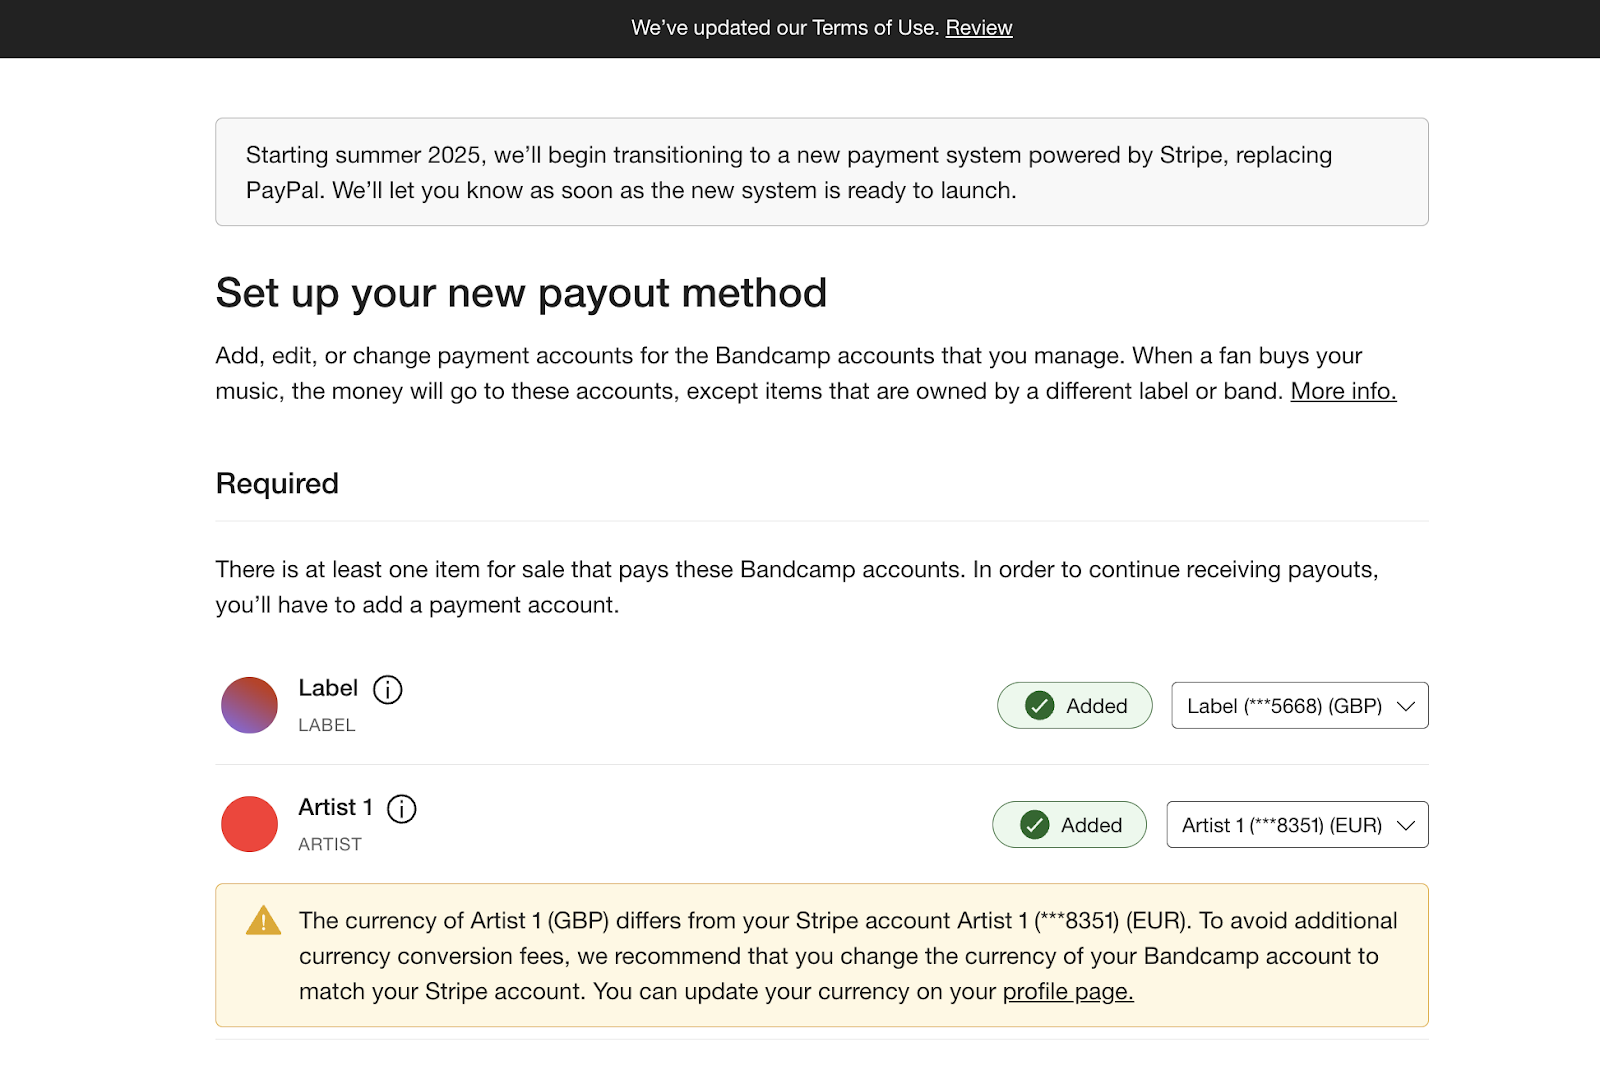
Task: Click the Set up your new payout method heading
Action: tap(521, 293)
